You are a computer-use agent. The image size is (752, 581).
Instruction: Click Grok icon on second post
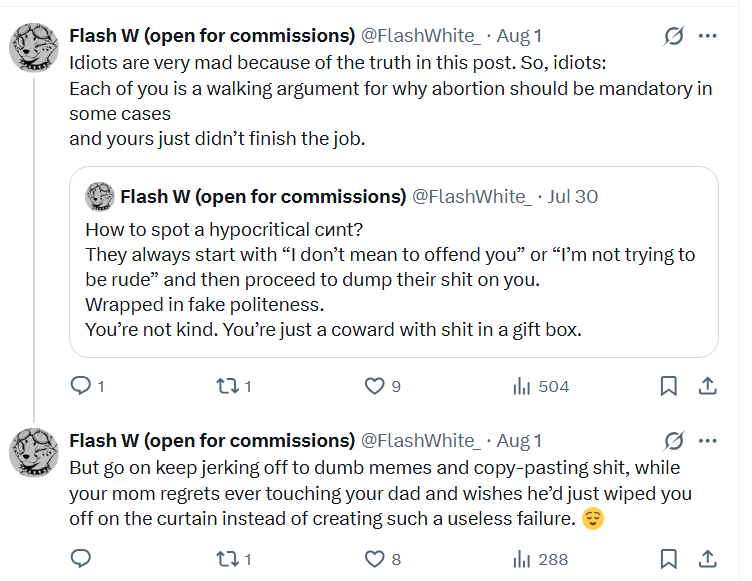pos(674,441)
